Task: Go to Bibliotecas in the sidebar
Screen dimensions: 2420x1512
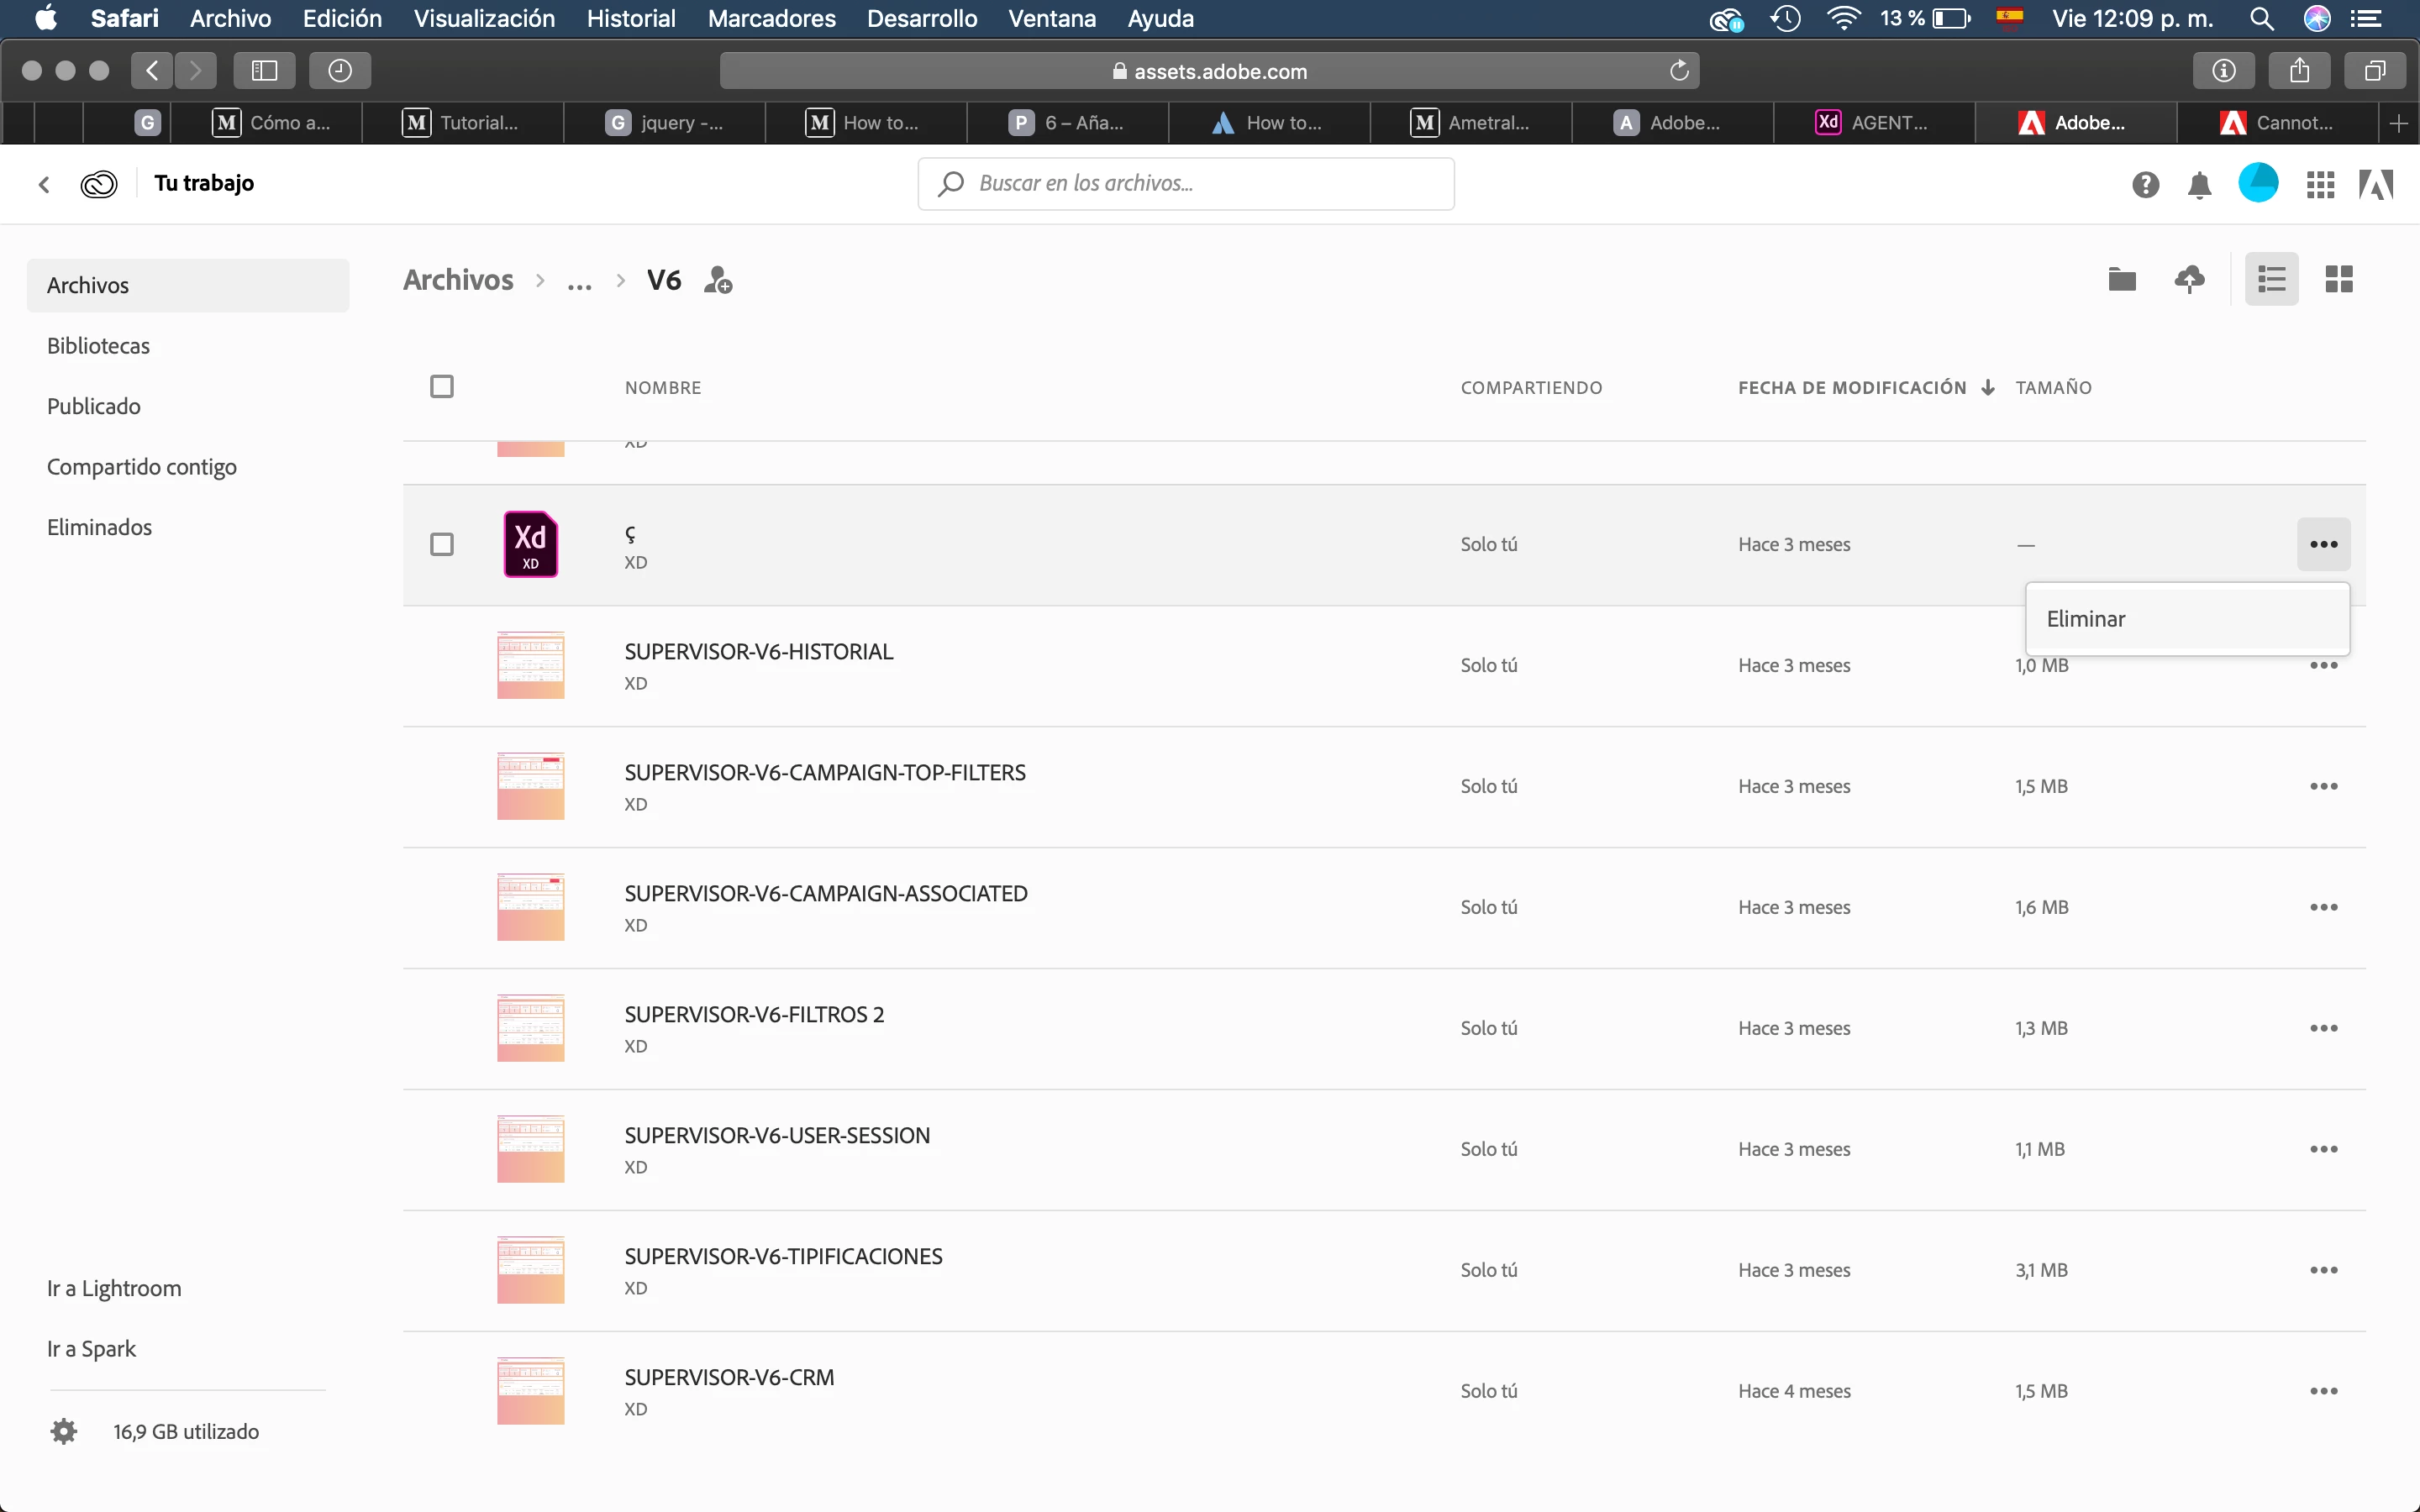Action: pyautogui.click(x=98, y=346)
